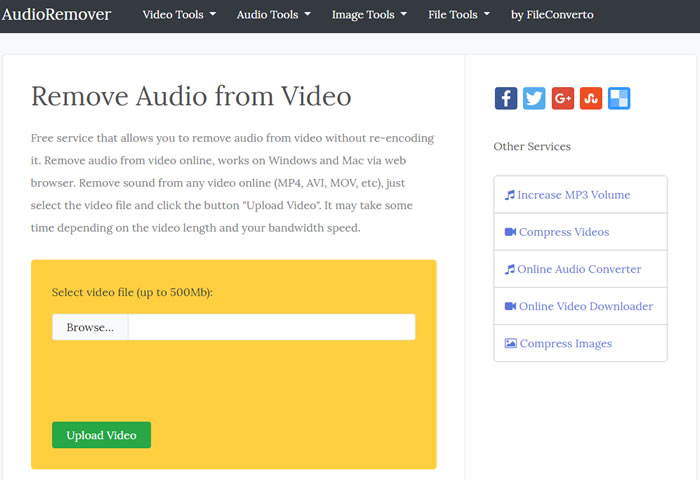700x480 pixels.
Task: Click camera icon beside Compress Videos
Action: (x=510, y=232)
